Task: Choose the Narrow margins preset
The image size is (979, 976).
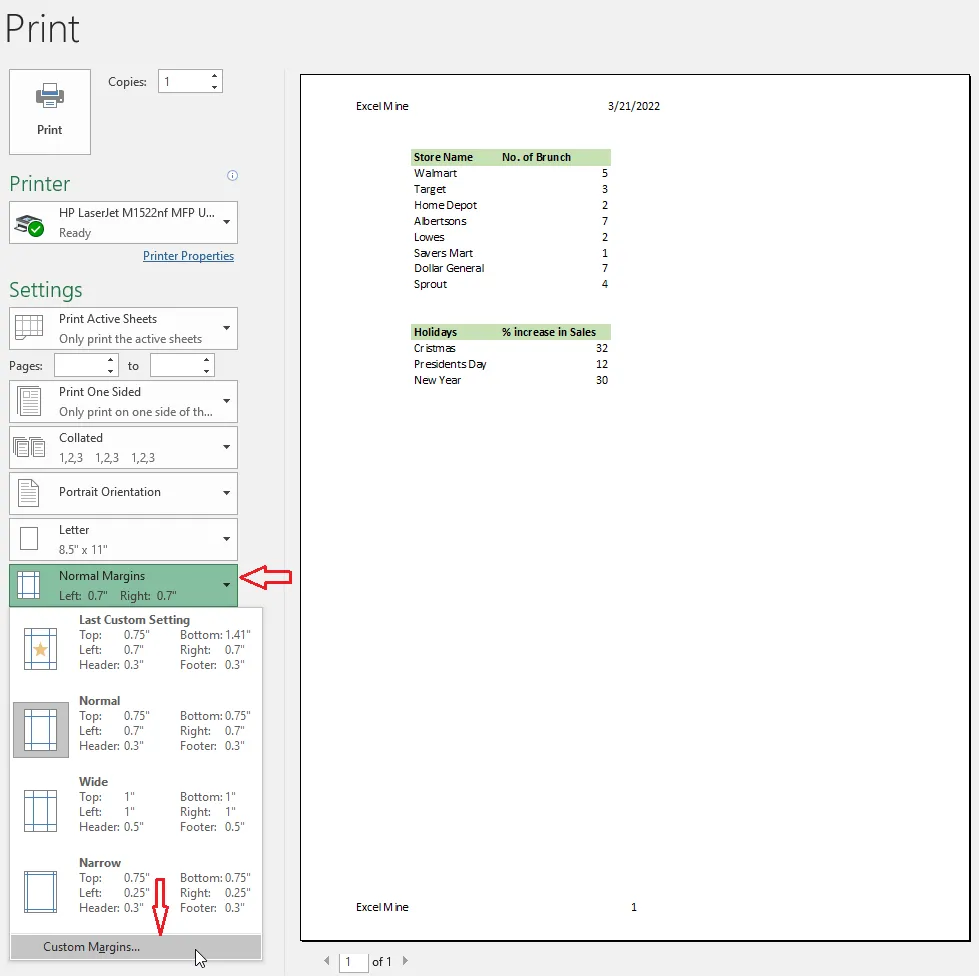Action: 136,892
